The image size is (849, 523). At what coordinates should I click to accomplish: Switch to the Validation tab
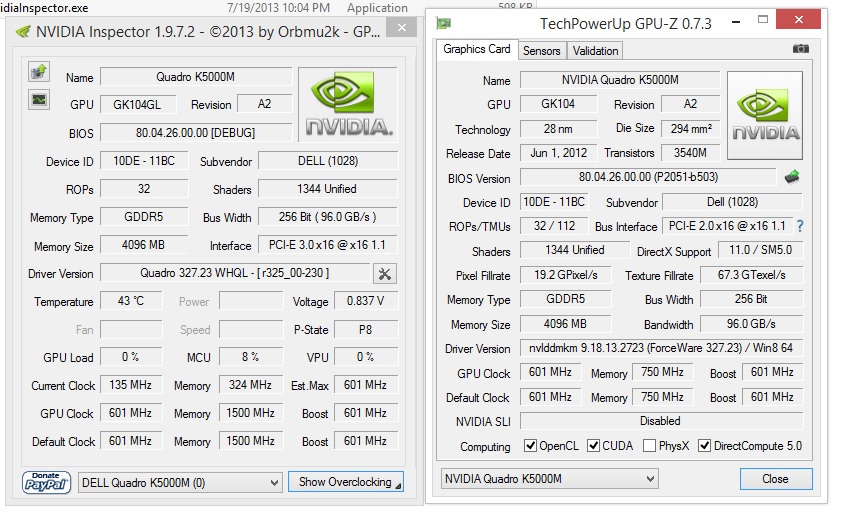595,51
